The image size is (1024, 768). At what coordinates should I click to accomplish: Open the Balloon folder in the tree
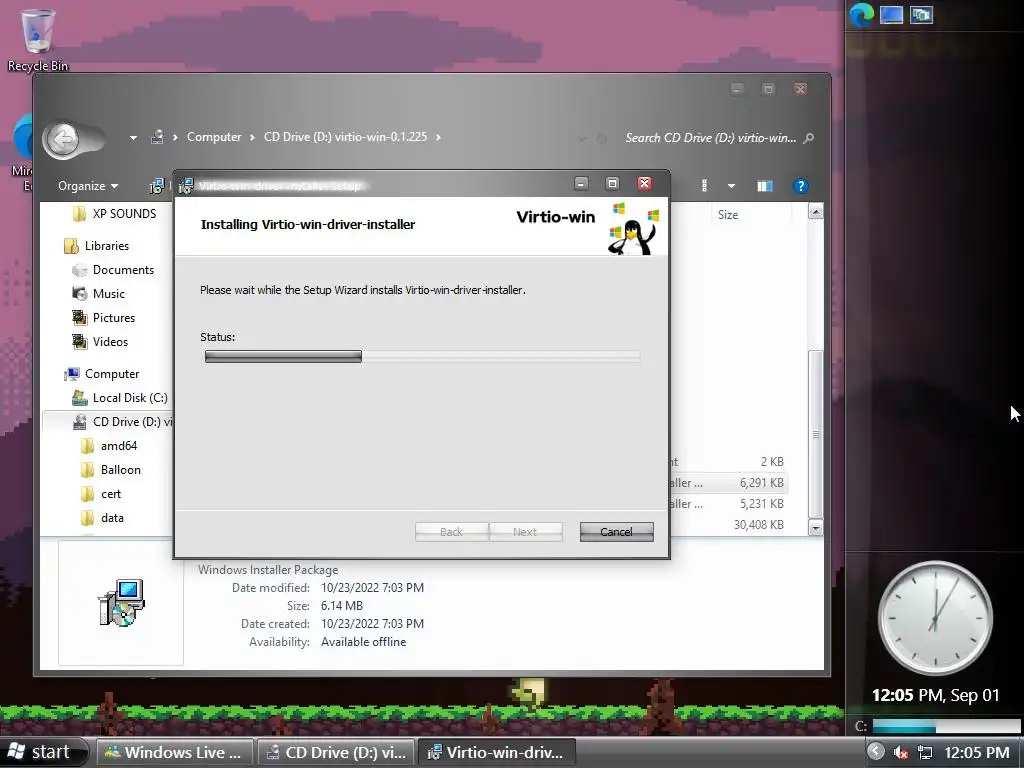pos(110,470)
